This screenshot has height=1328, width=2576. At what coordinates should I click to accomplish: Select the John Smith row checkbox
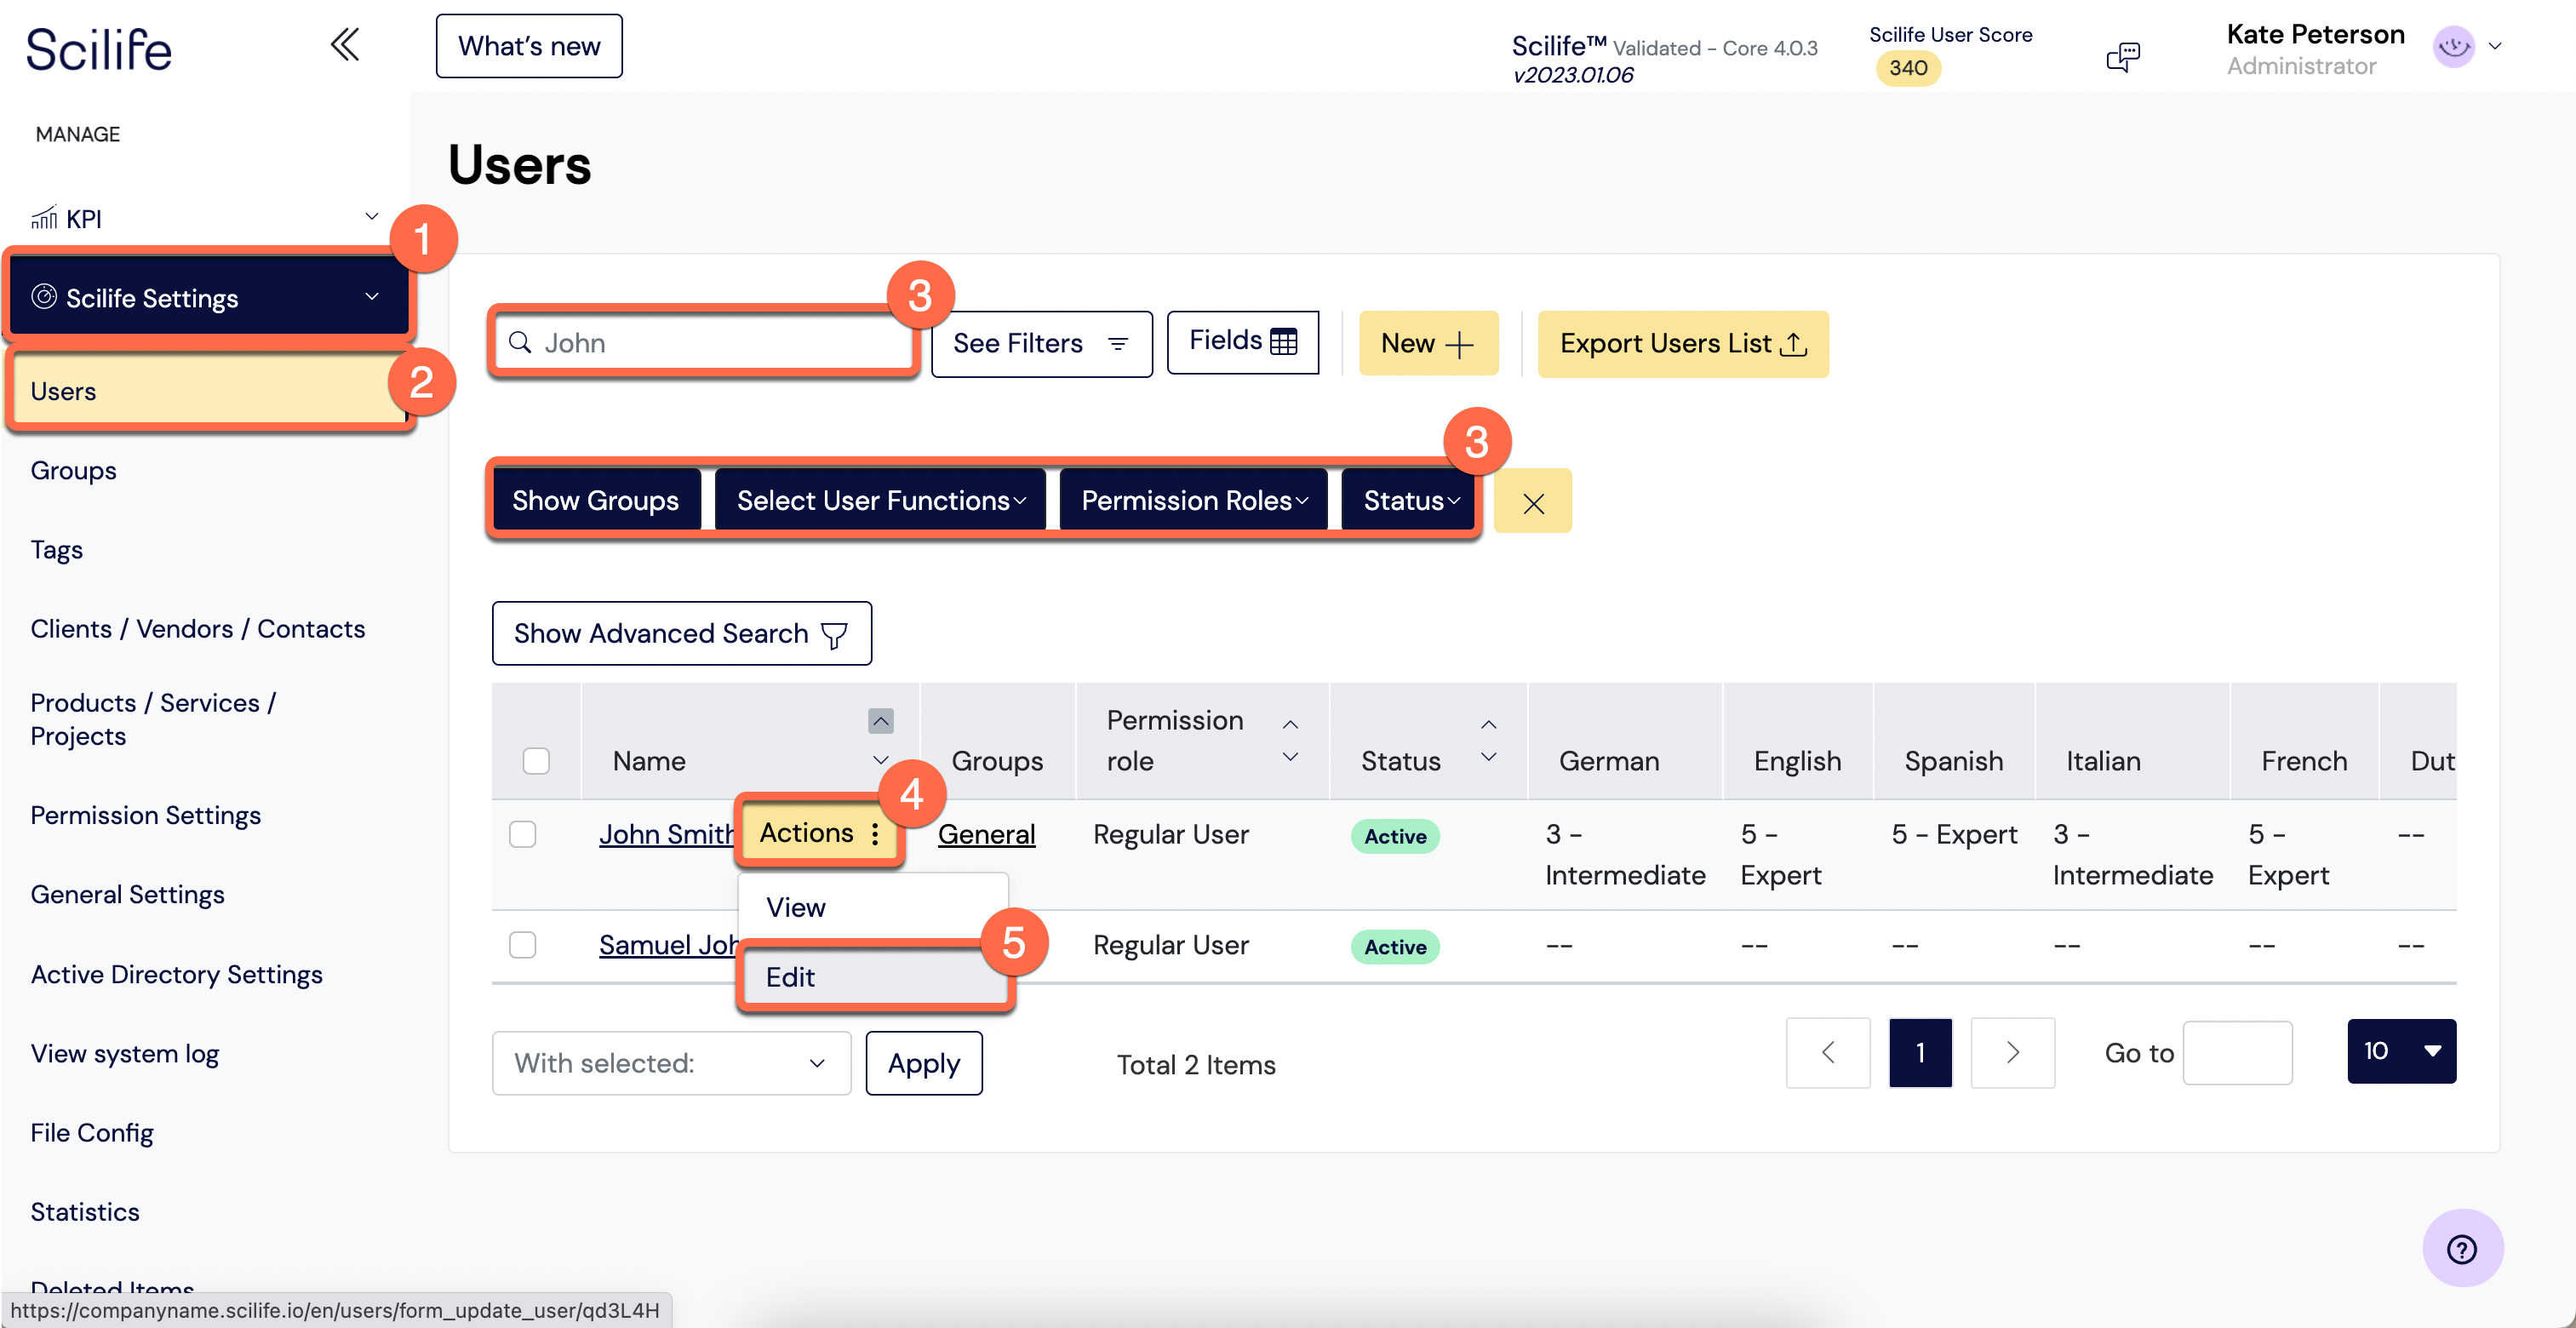pos(522,834)
